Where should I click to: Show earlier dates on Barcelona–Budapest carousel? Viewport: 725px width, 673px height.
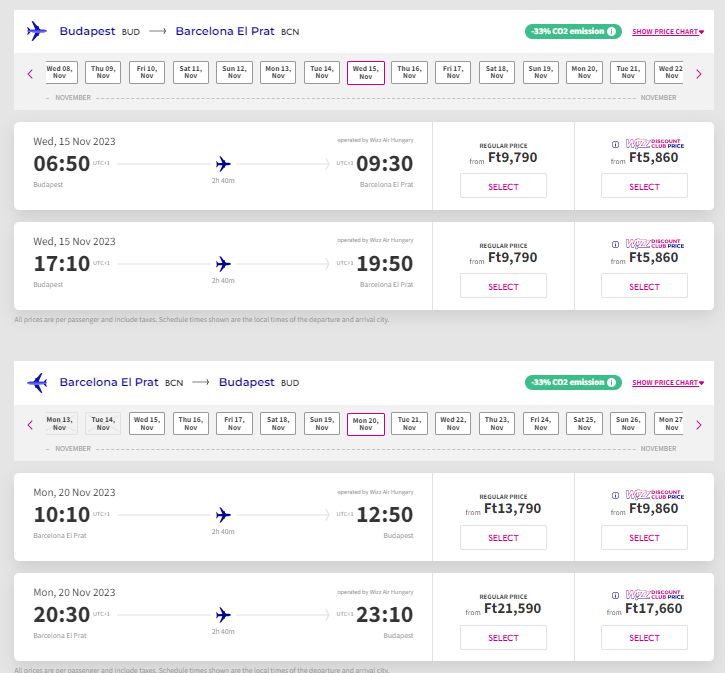31,425
